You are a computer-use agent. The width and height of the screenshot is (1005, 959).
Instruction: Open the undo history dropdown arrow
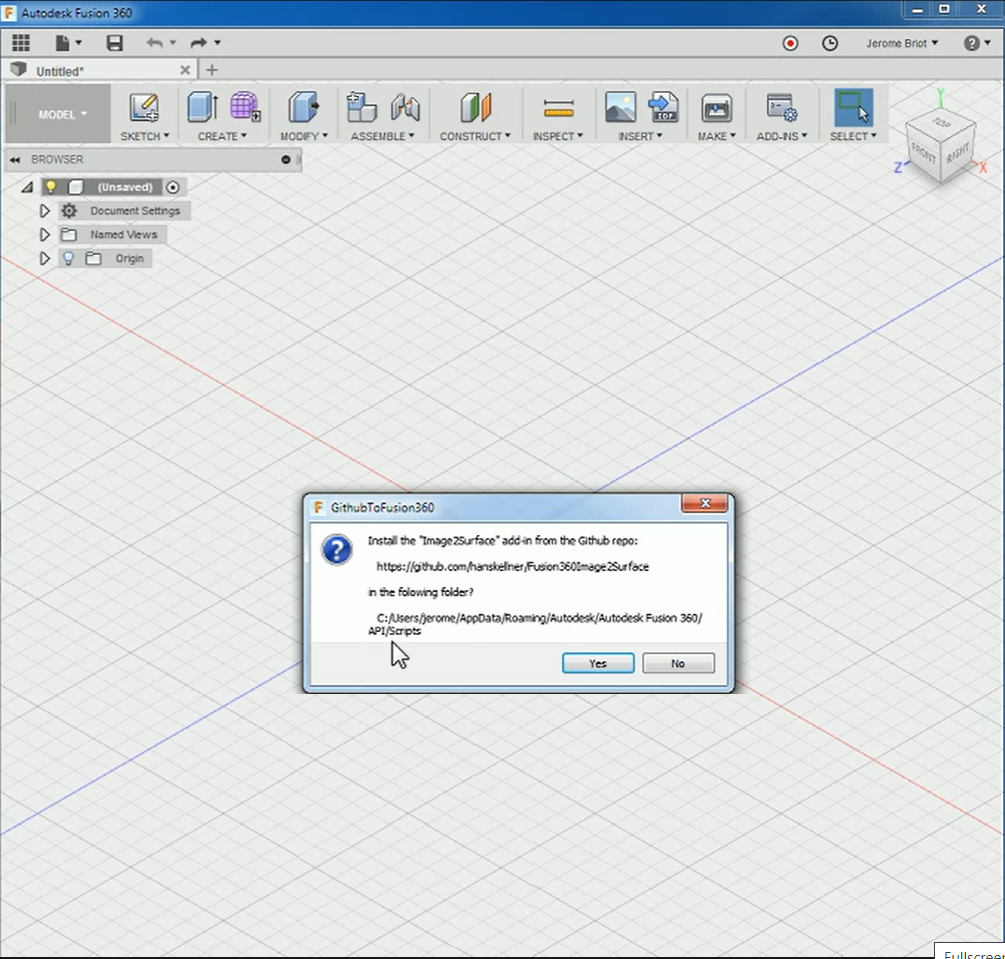pos(172,43)
